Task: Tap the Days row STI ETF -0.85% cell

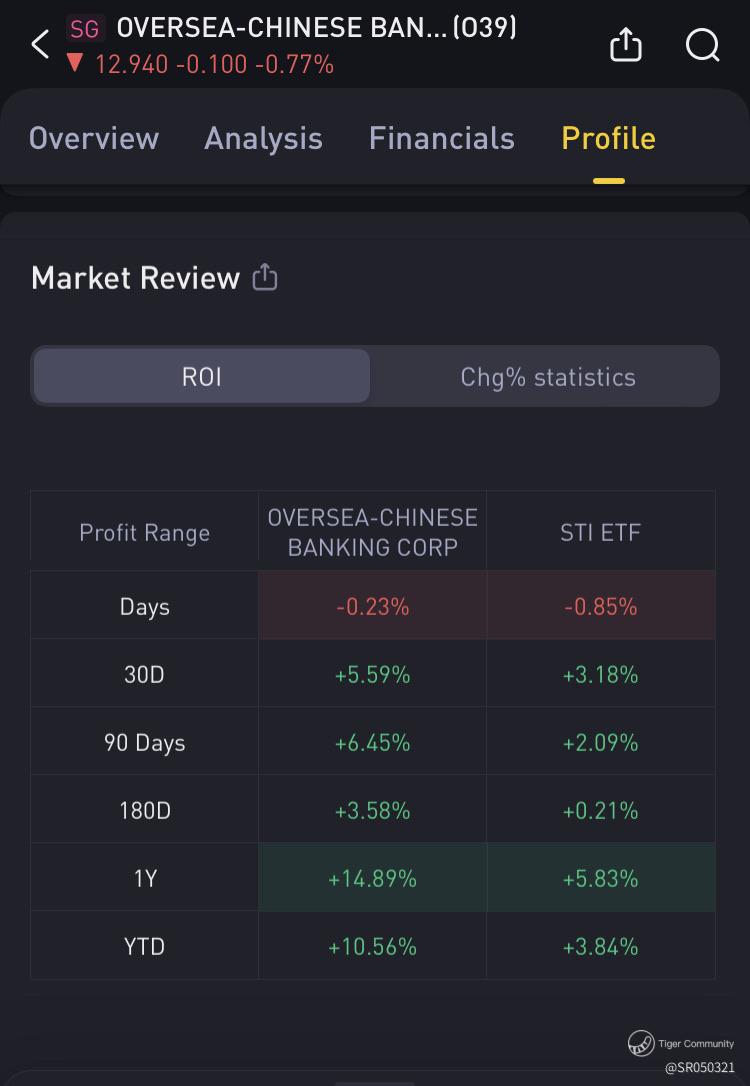Action: 600,606
